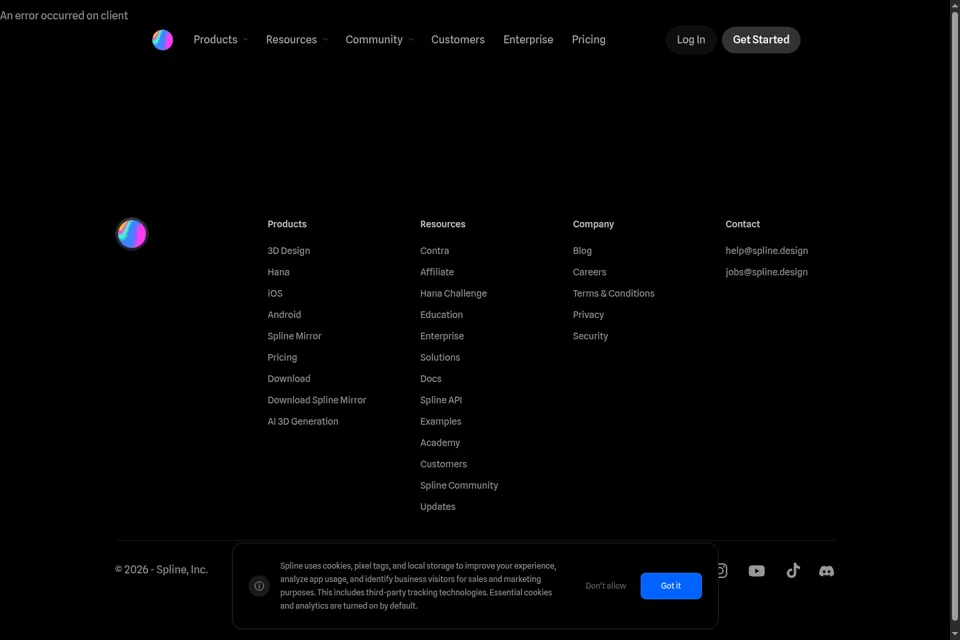
Task: Open Customers in the top navigation
Action: 458,40
